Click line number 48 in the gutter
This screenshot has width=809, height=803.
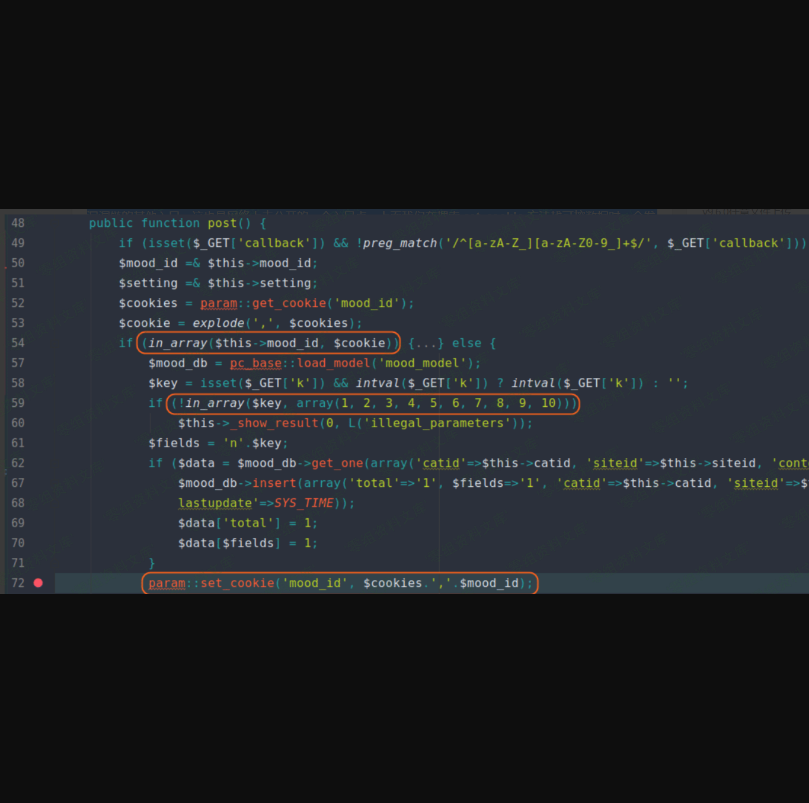[18, 223]
